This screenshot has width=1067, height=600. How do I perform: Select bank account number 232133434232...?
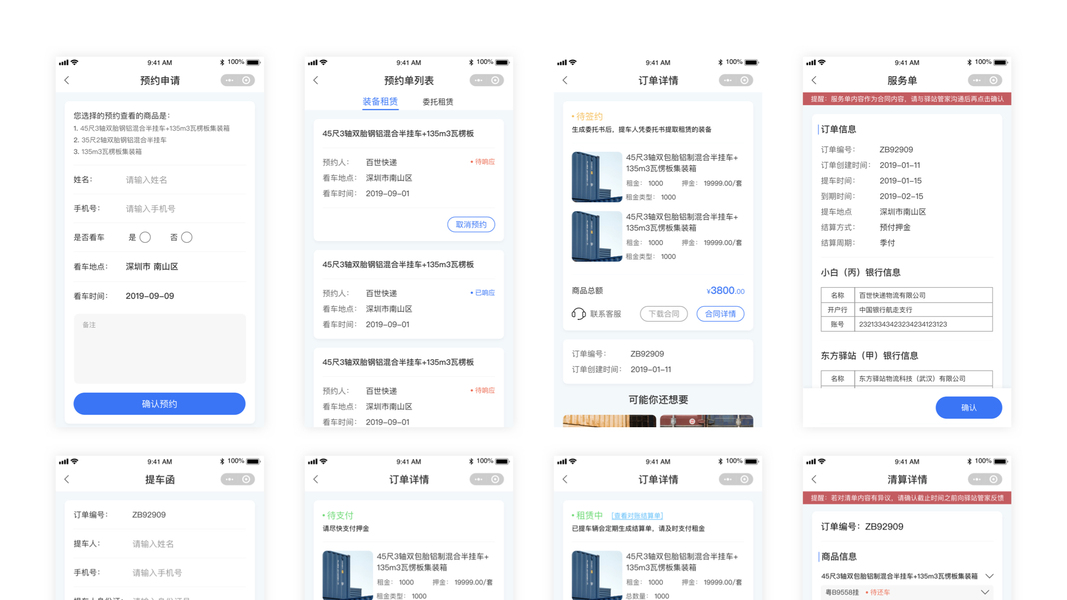pyautogui.click(x=902, y=324)
